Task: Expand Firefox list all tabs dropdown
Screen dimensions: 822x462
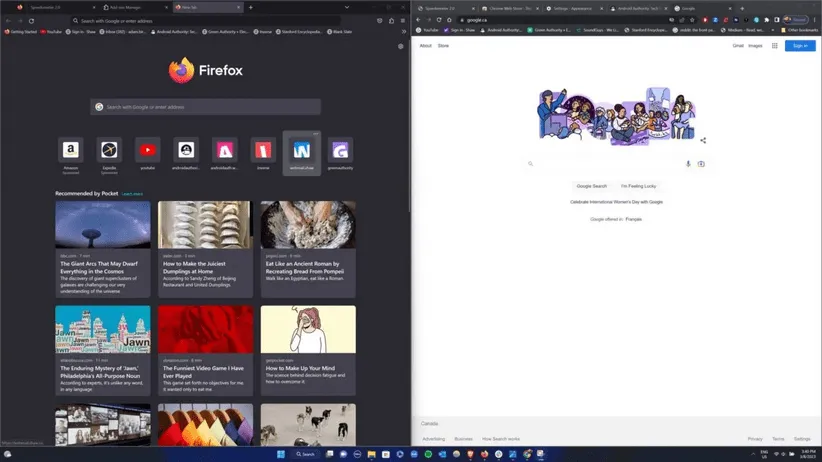Action: (x=402, y=7)
